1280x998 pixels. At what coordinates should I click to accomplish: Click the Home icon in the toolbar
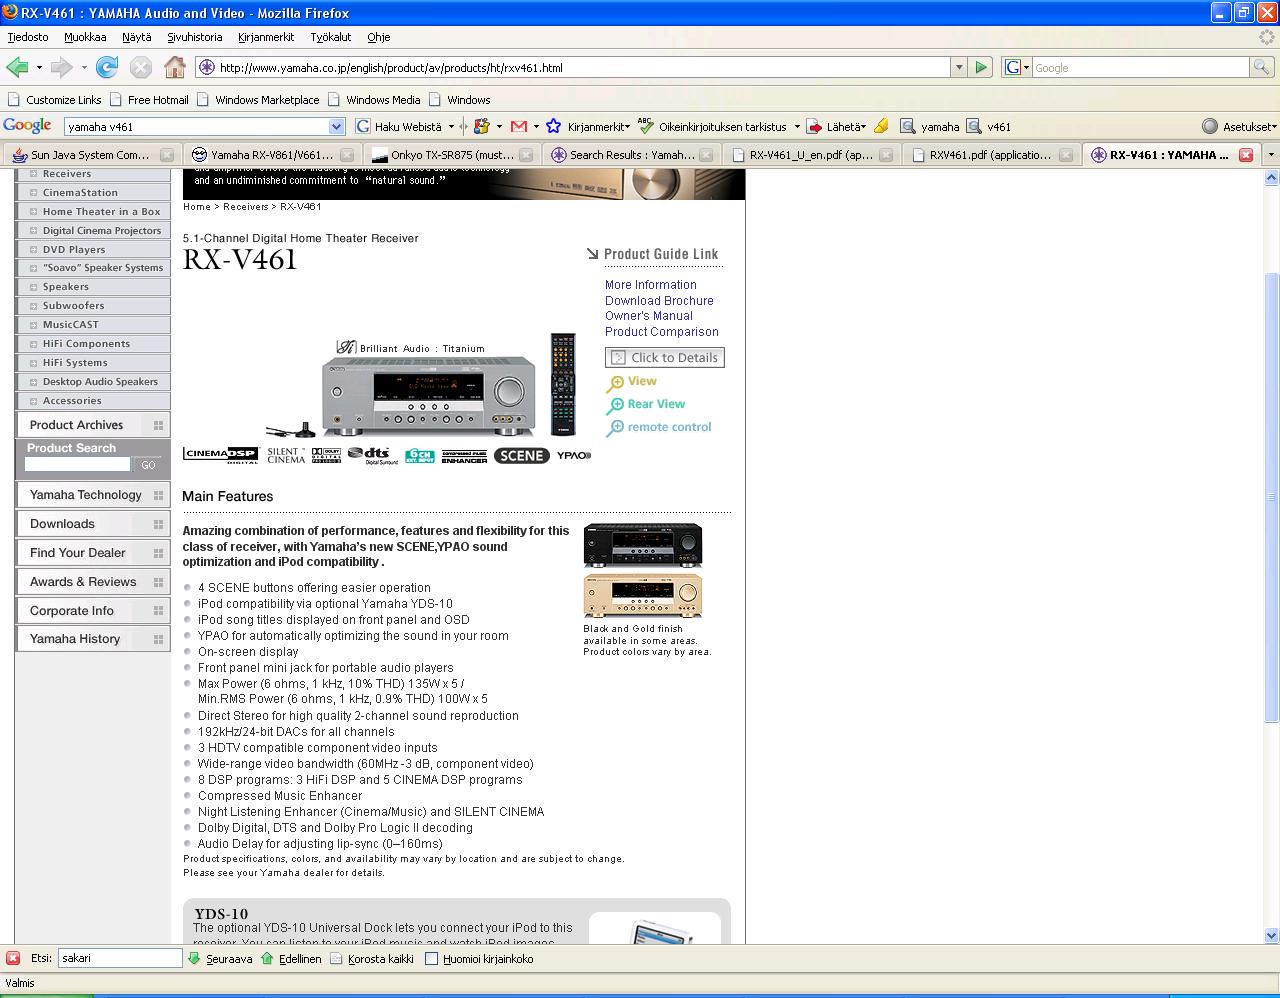click(175, 67)
